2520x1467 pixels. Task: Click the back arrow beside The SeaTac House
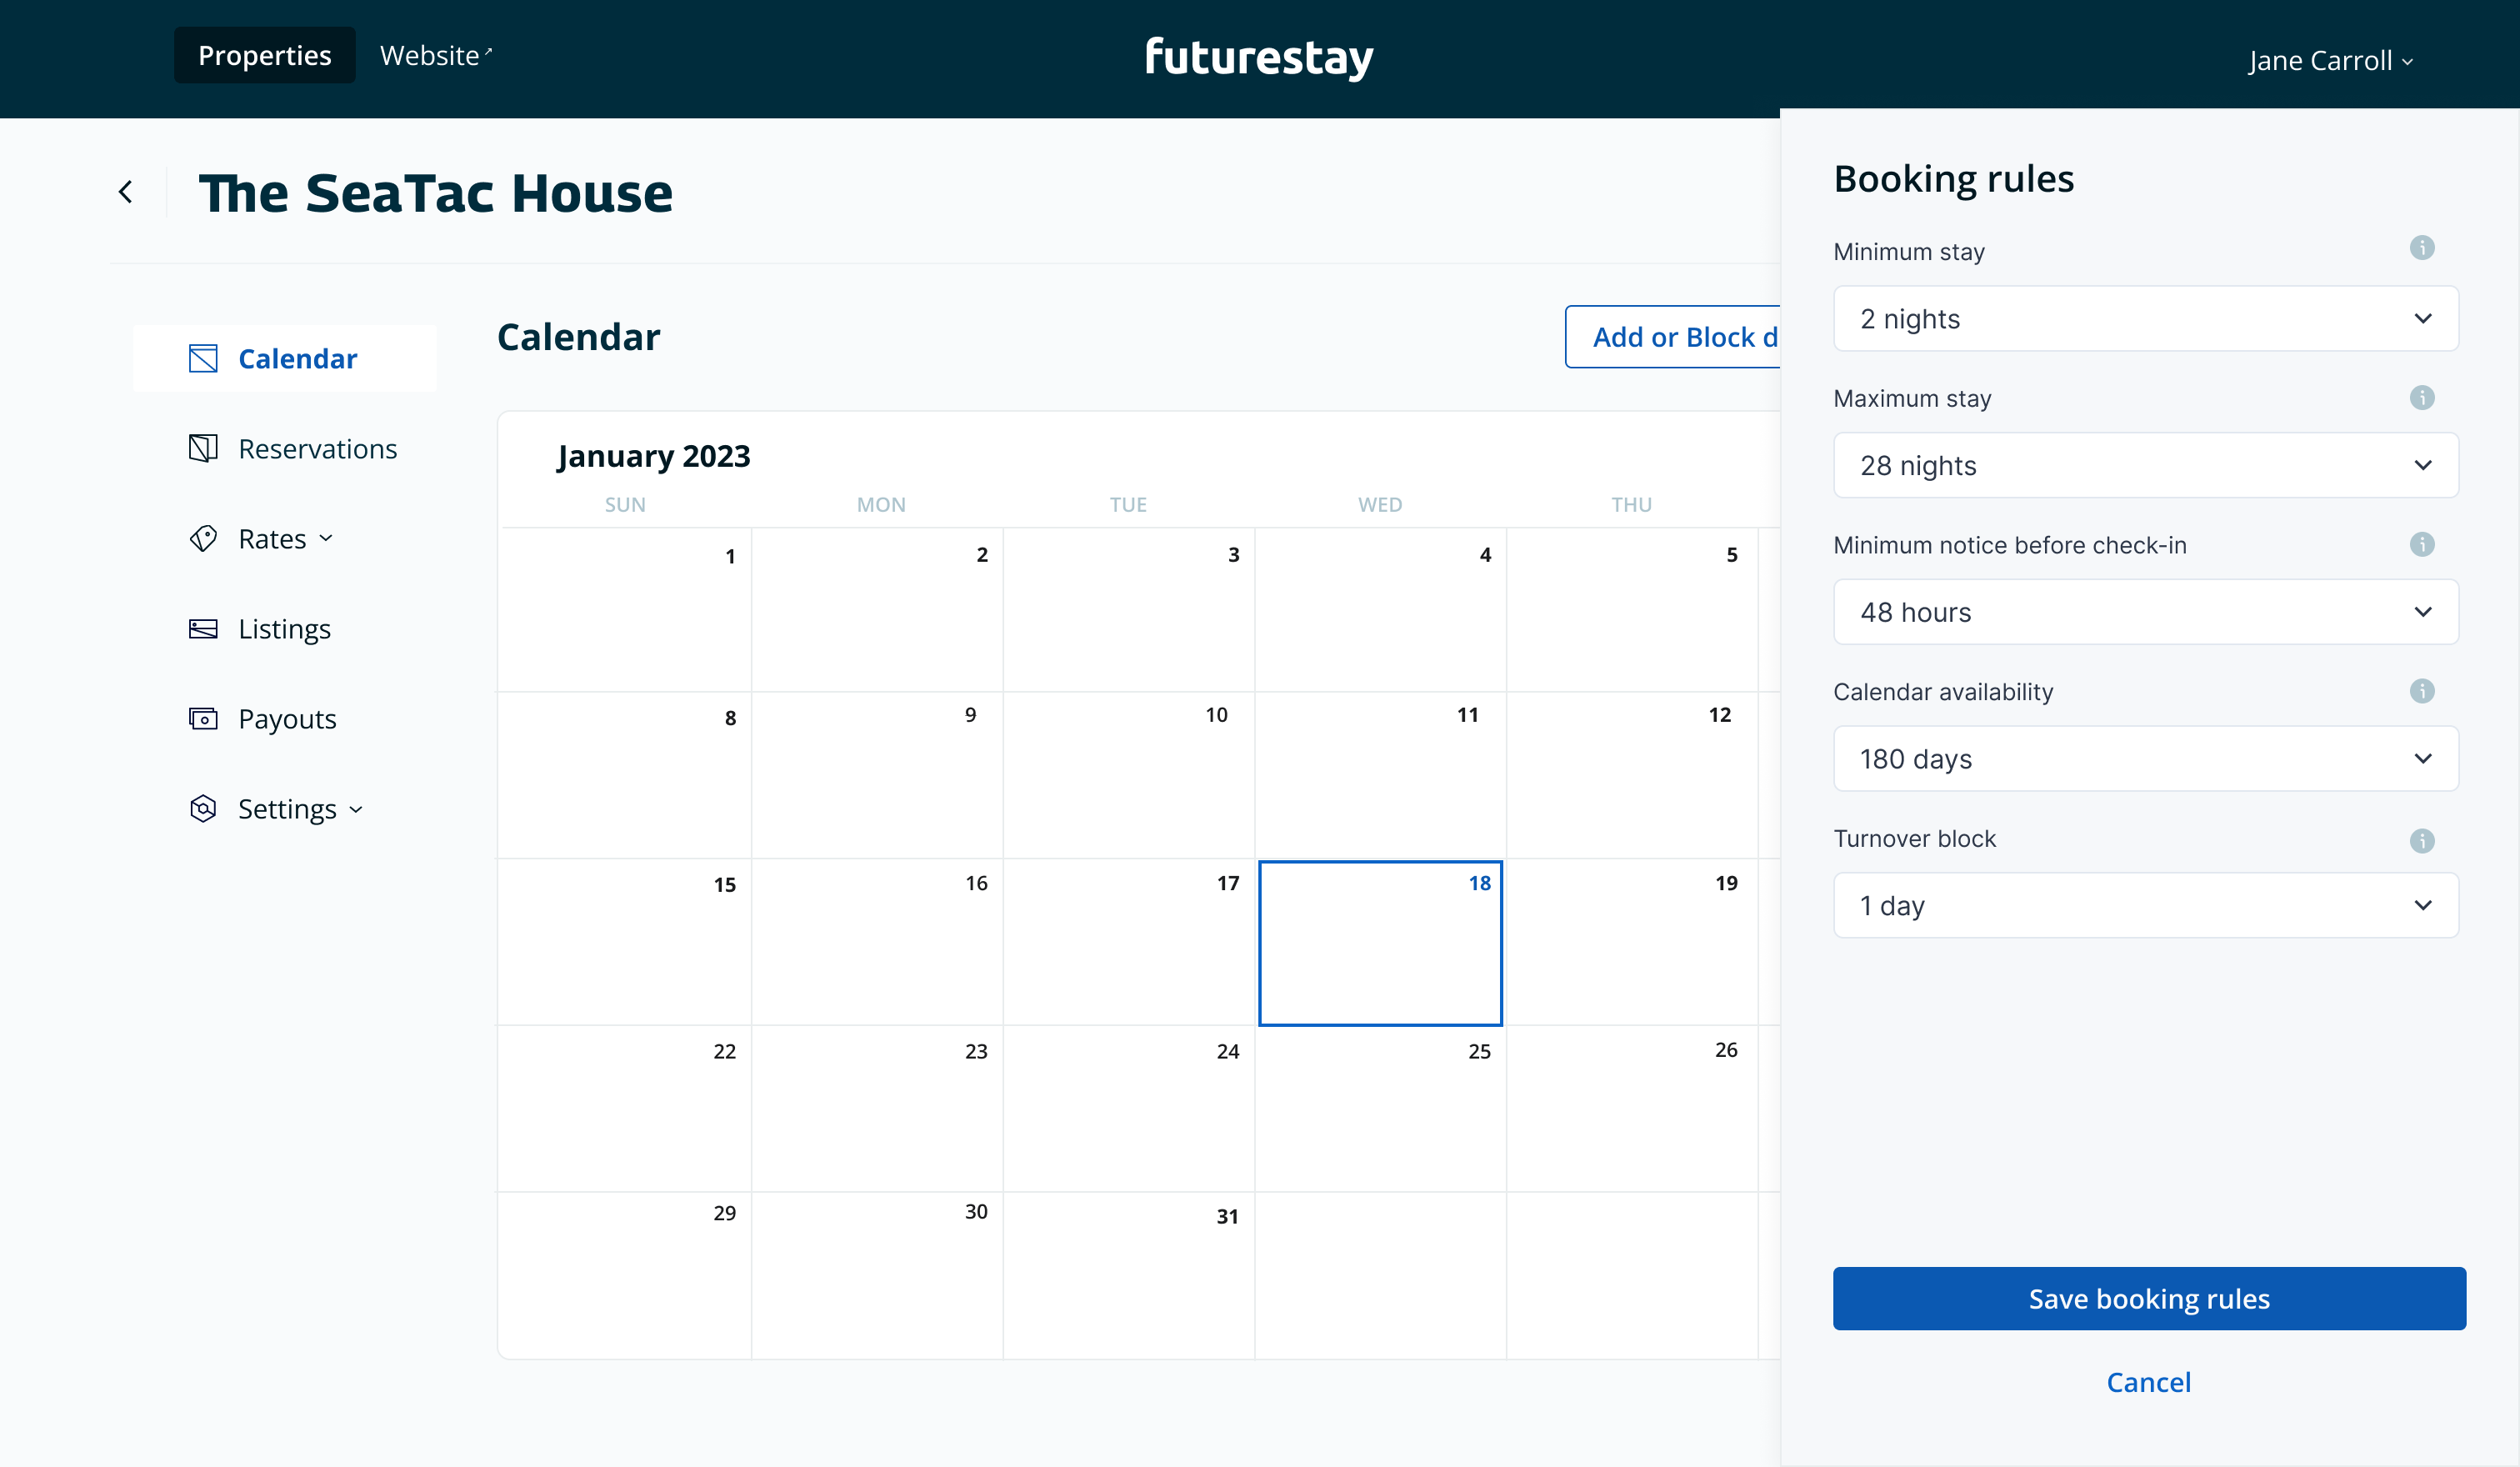click(126, 191)
